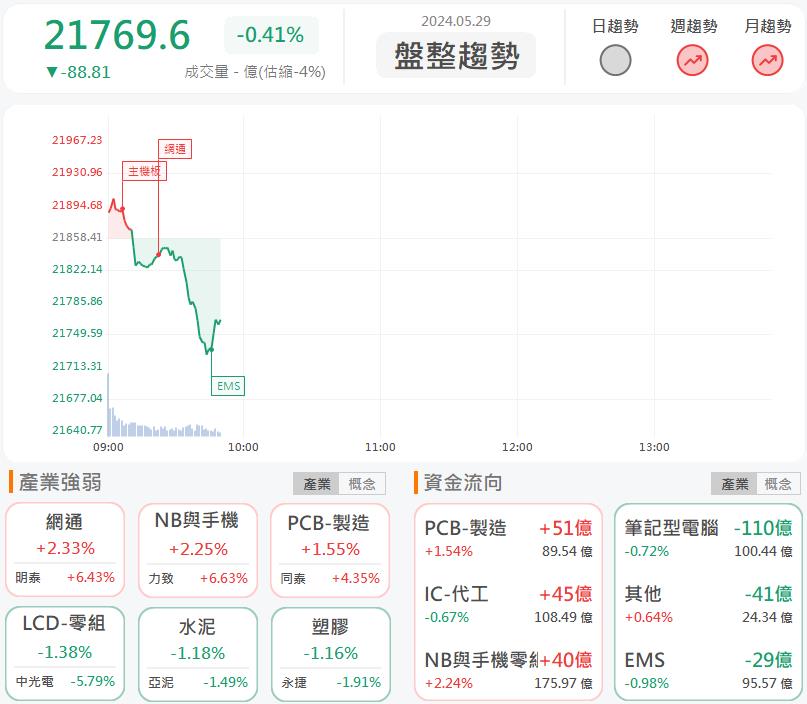This screenshot has height=704, width=807.
Task: Click the 主機板 marker label on chart
Action: click(144, 171)
